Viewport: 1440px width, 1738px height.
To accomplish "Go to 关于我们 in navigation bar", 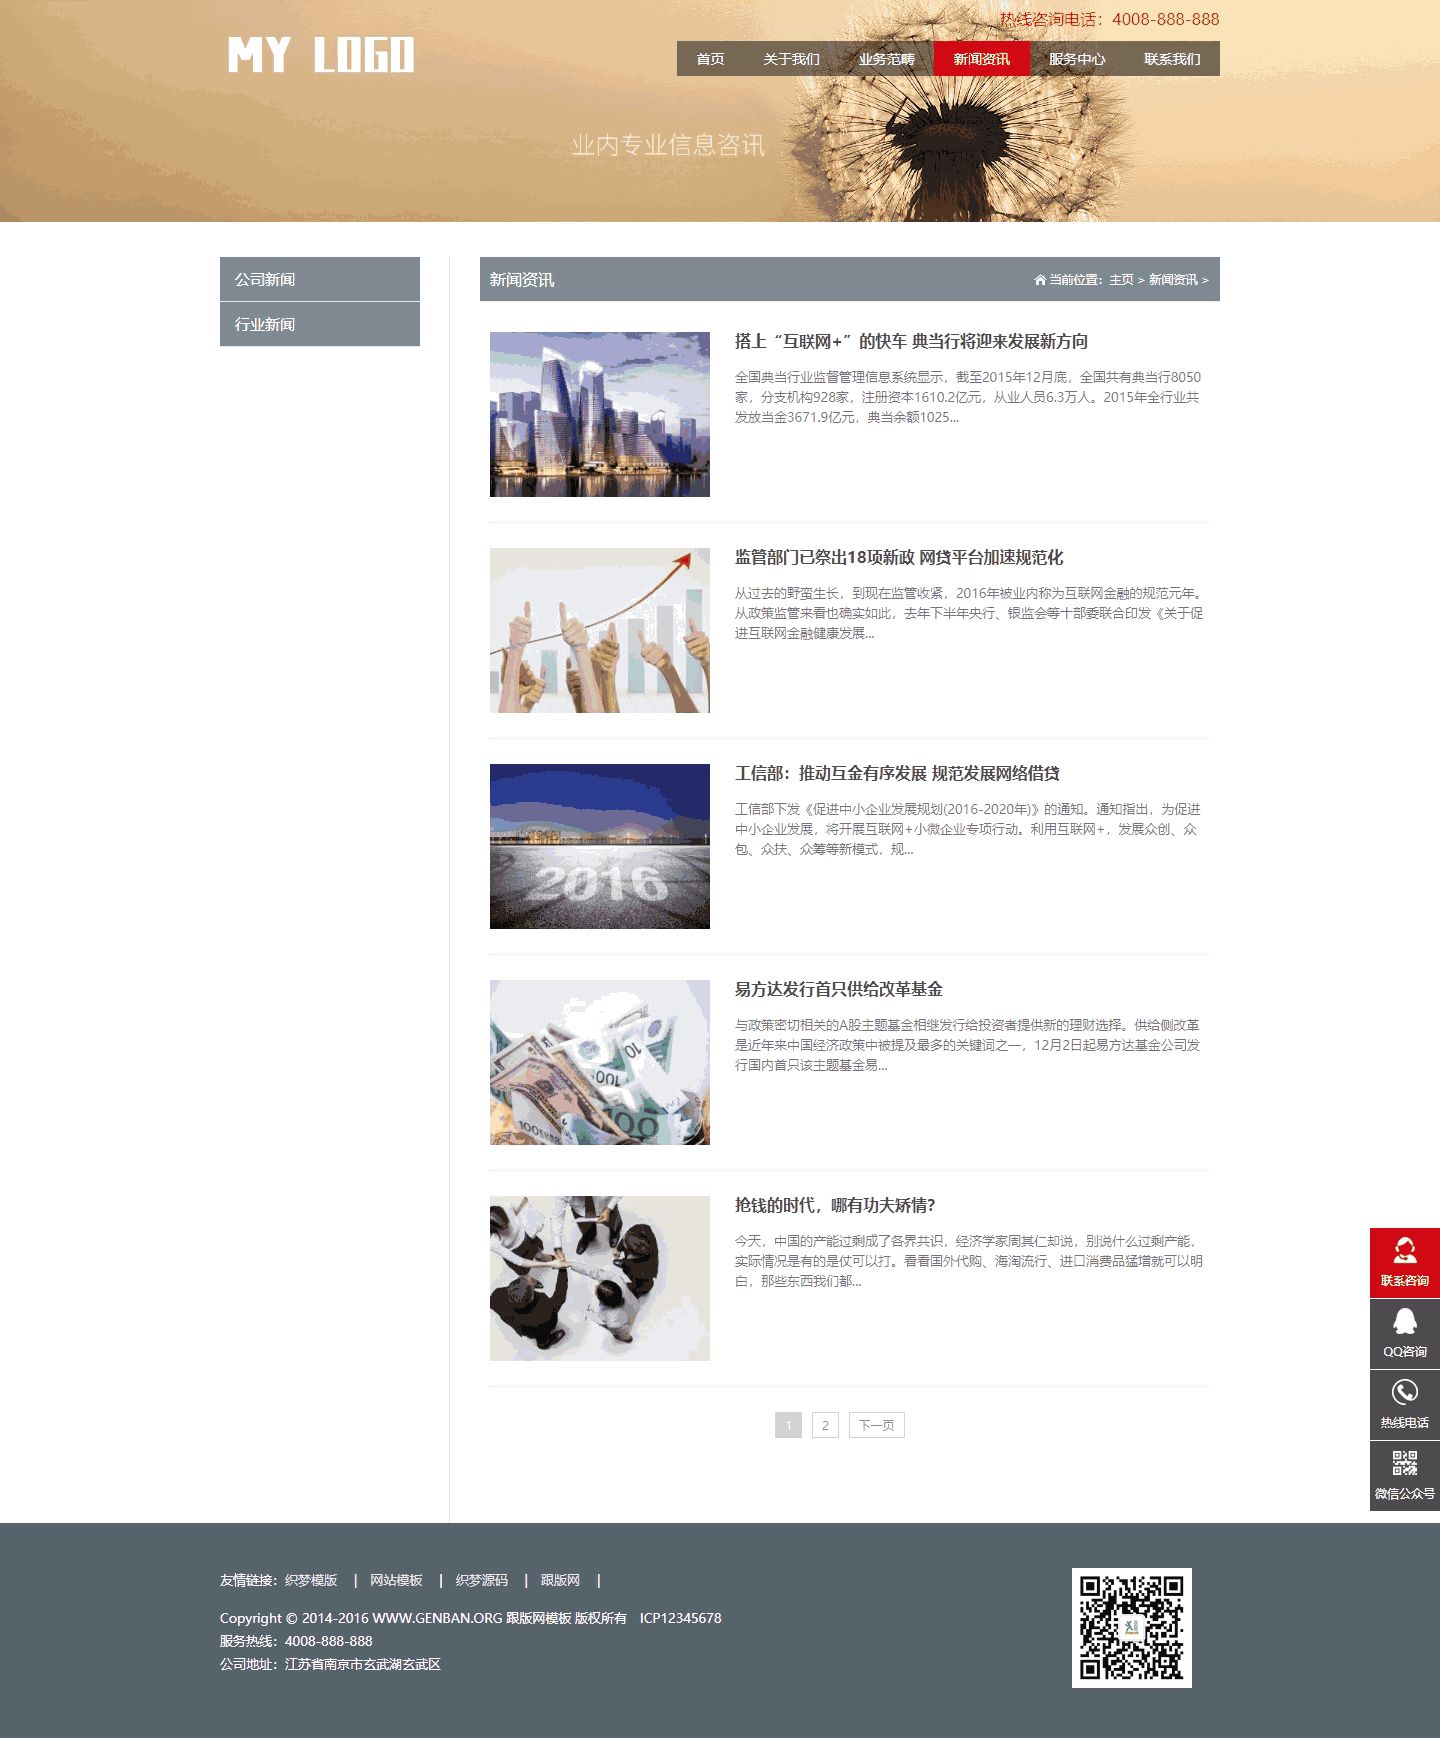I will (x=791, y=59).
